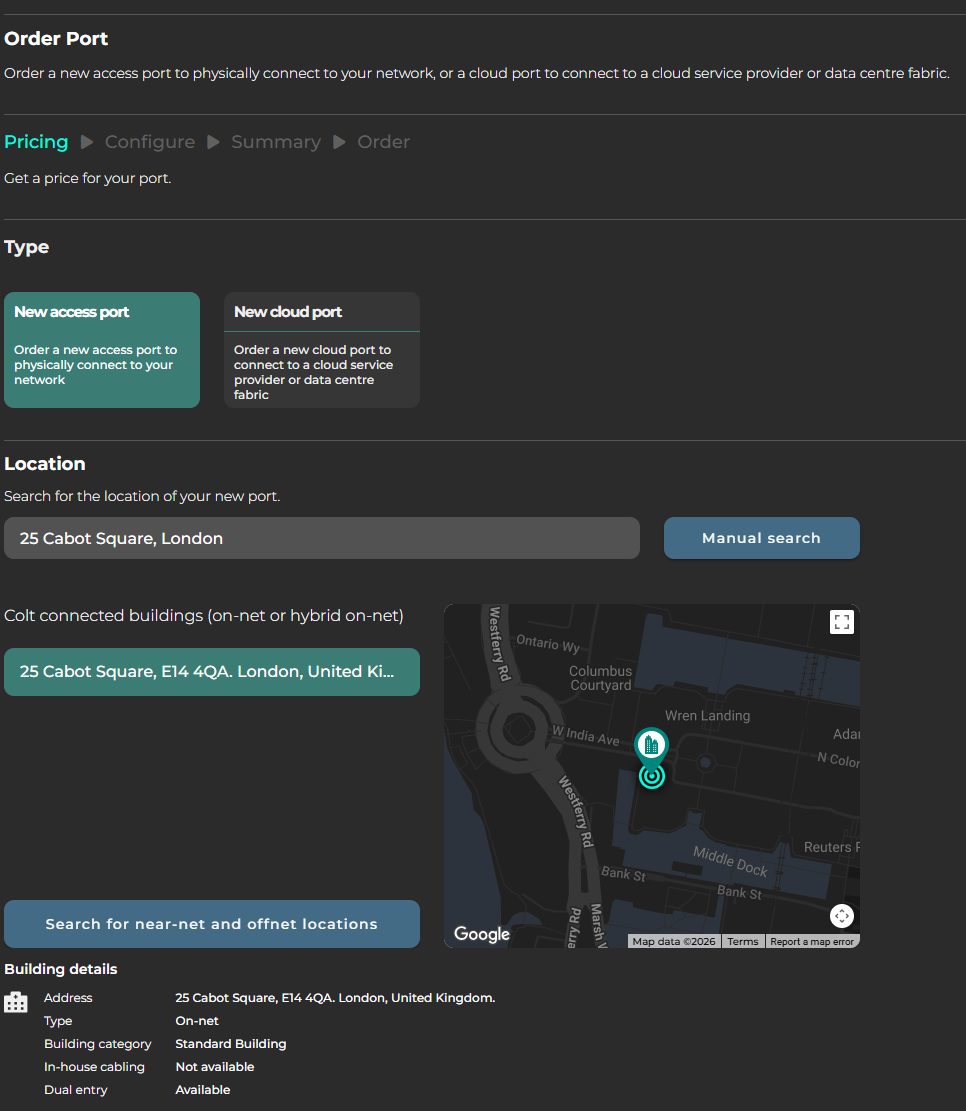Click the Columbus Courtyard label on map
Image resolution: width=966 pixels, height=1111 pixels.
coord(600,678)
